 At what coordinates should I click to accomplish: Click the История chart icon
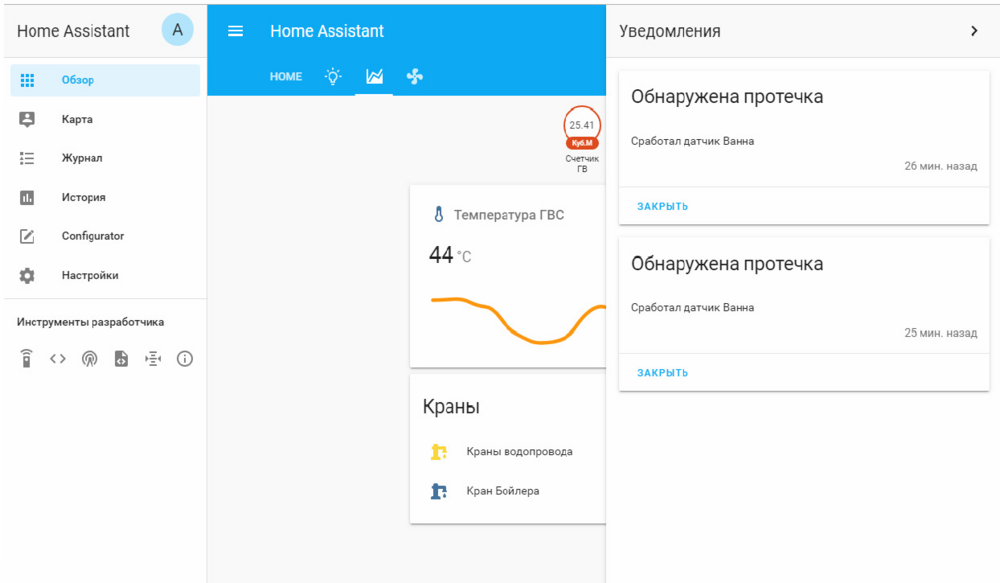[27, 198]
